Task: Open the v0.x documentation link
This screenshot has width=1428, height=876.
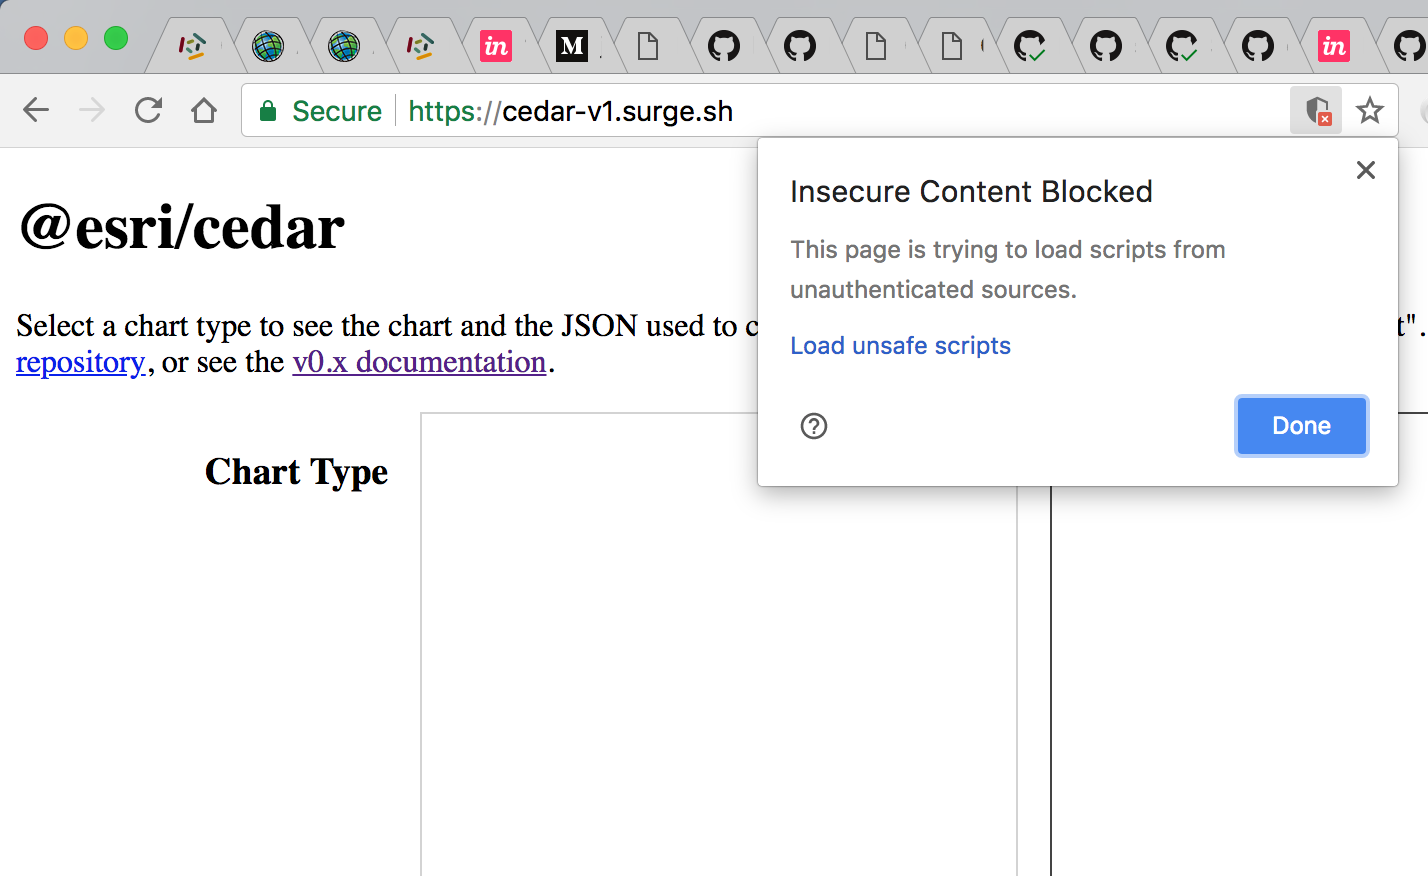Action: (419, 362)
